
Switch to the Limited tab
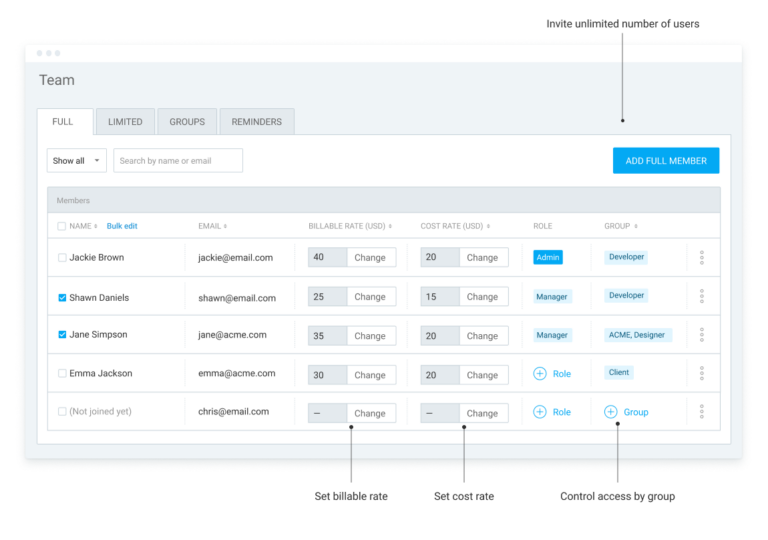[125, 122]
